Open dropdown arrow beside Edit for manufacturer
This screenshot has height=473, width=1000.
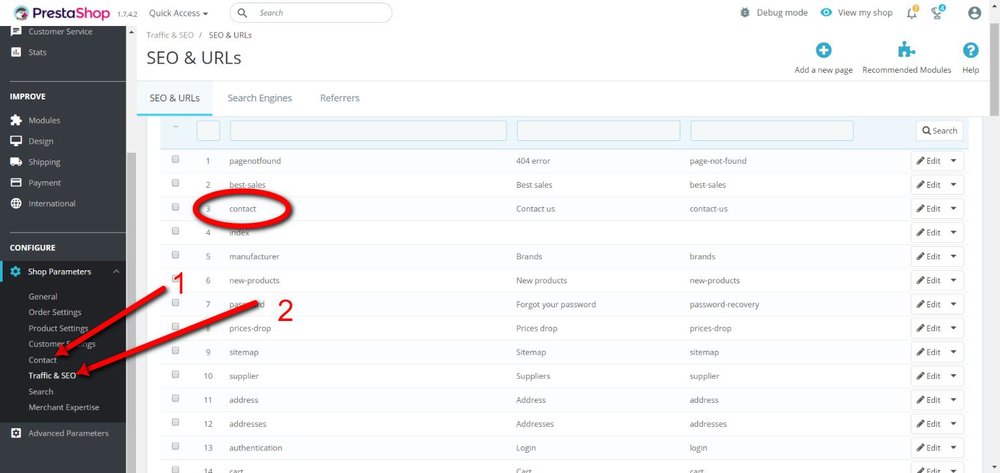click(954, 256)
